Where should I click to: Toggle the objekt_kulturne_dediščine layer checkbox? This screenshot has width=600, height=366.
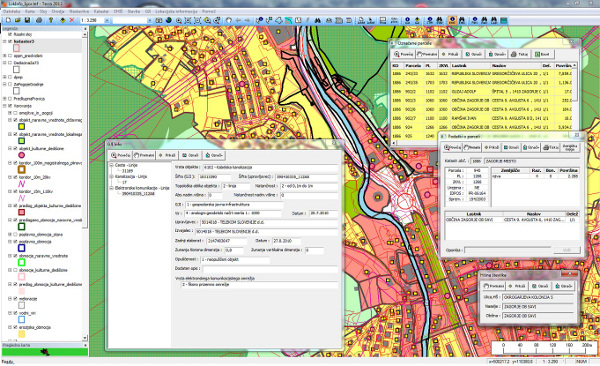15,149
